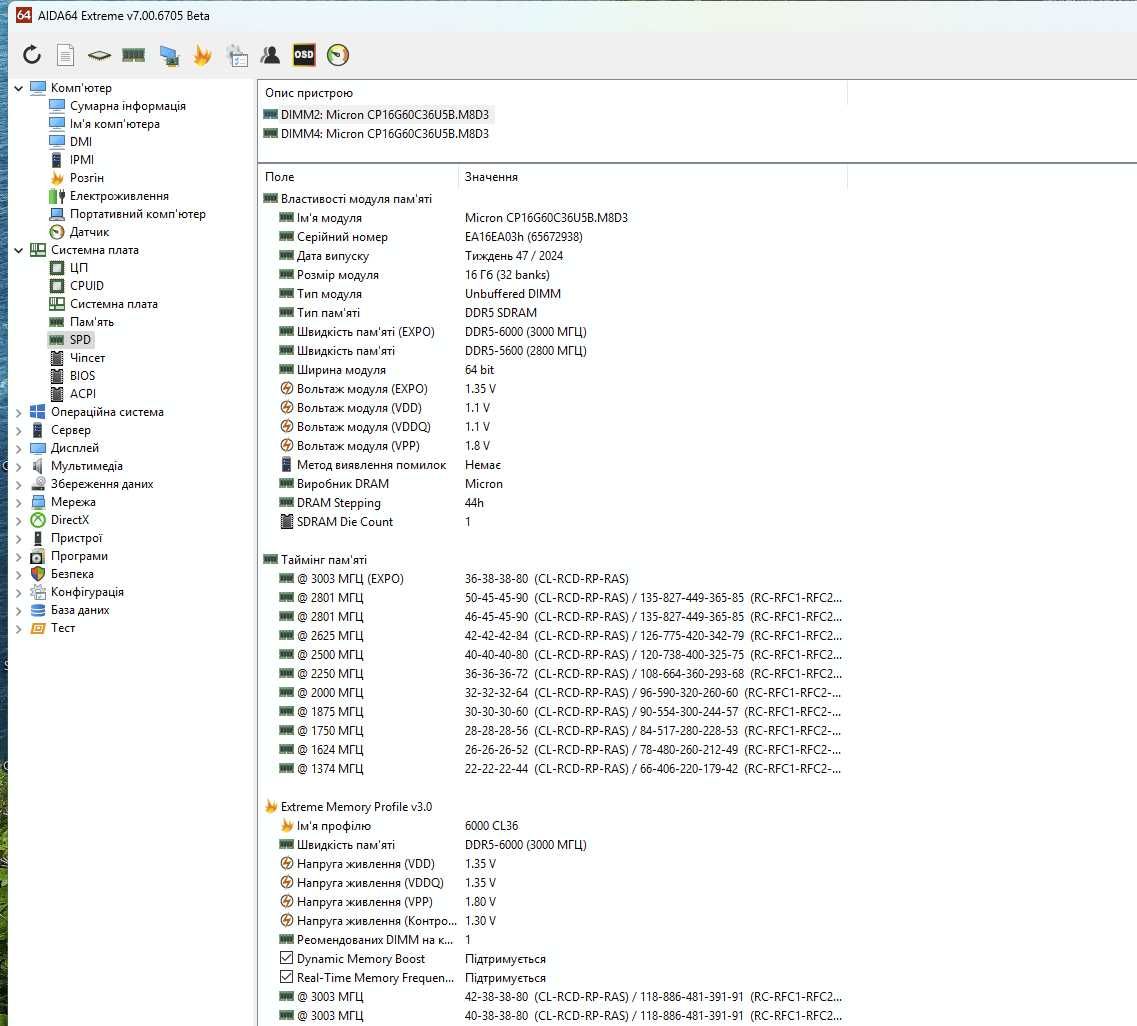1137x1026 pixels.
Task: Open the CPUID entry
Action: click(86, 286)
